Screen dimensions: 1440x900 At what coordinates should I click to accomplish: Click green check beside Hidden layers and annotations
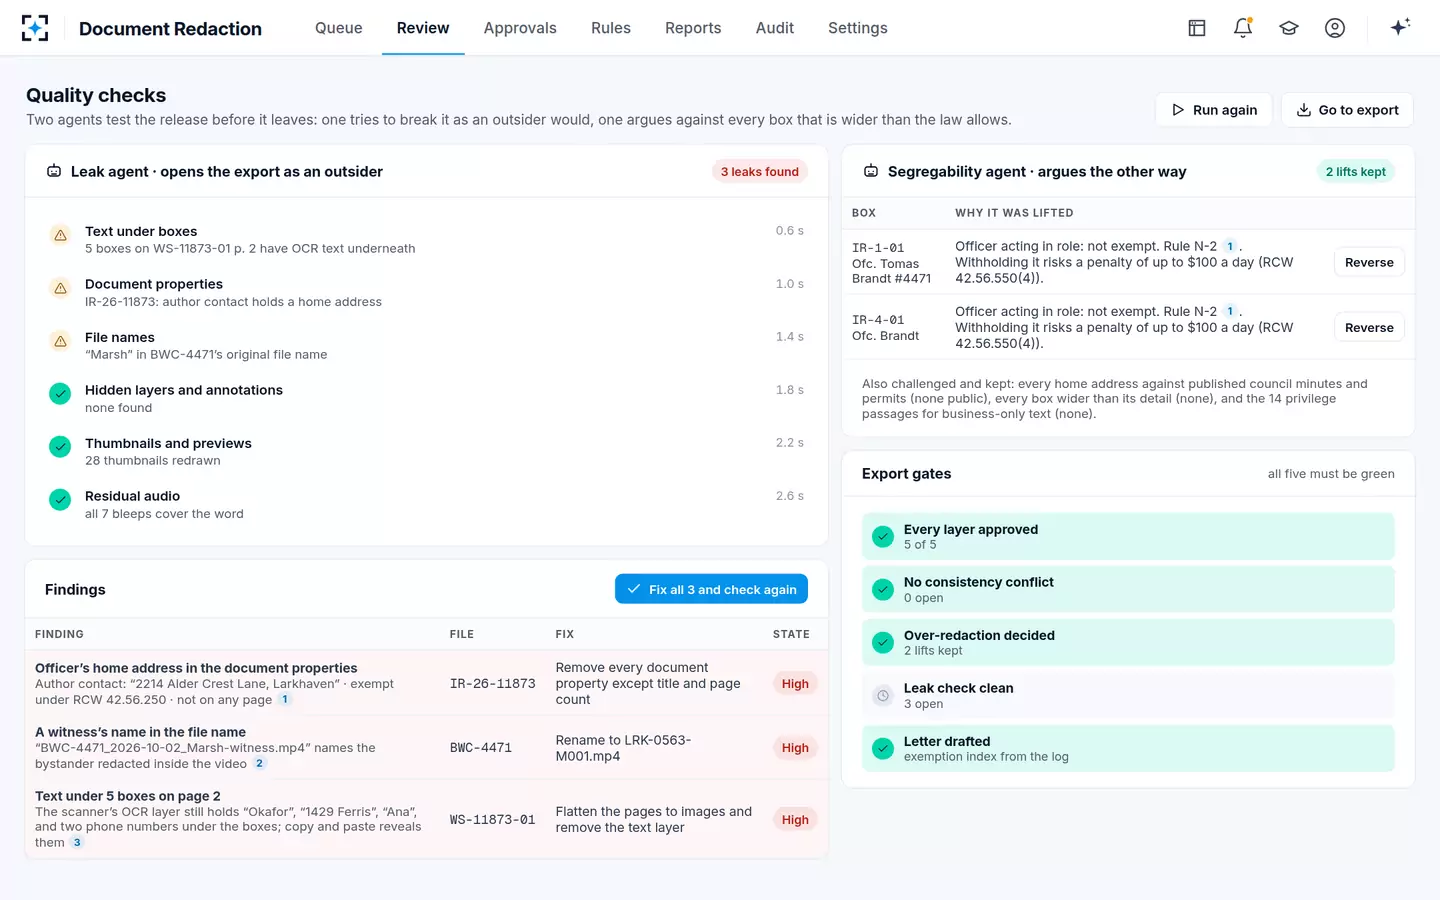pyautogui.click(x=60, y=394)
